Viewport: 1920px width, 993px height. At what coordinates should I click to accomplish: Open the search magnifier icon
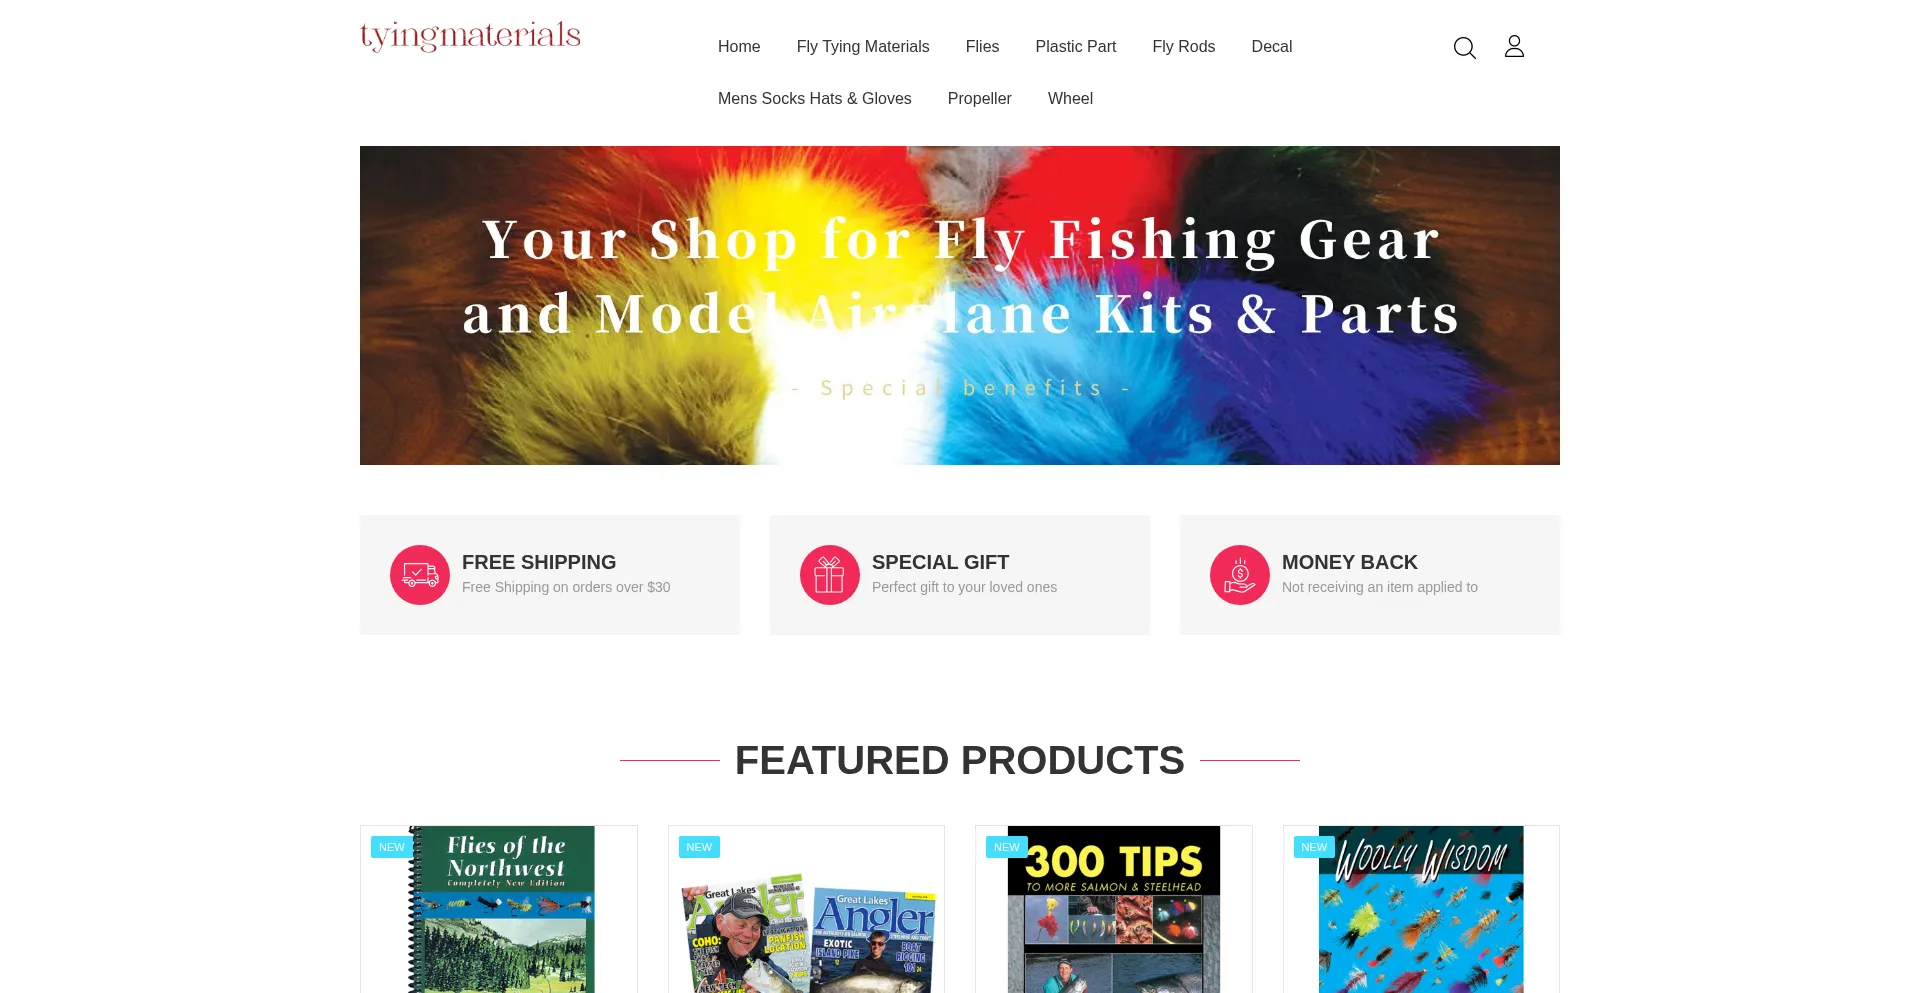point(1464,47)
